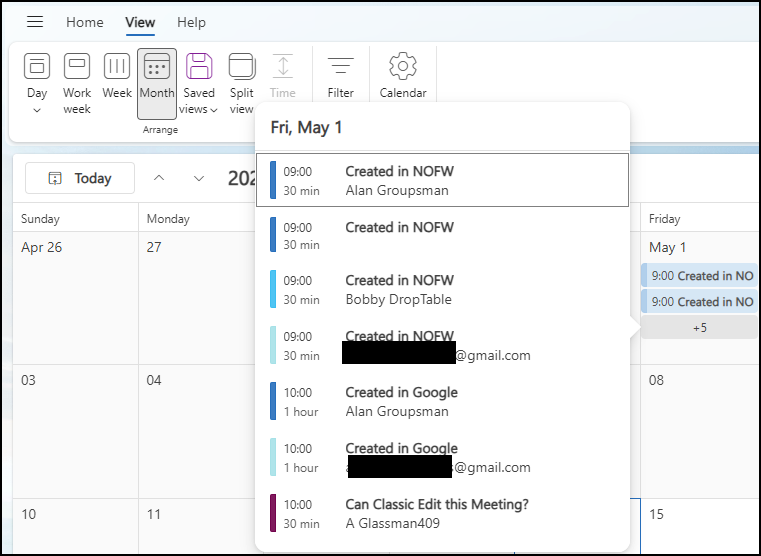Select the View ribbon tab
Image resolution: width=761 pixels, height=556 pixels.
[x=140, y=22]
